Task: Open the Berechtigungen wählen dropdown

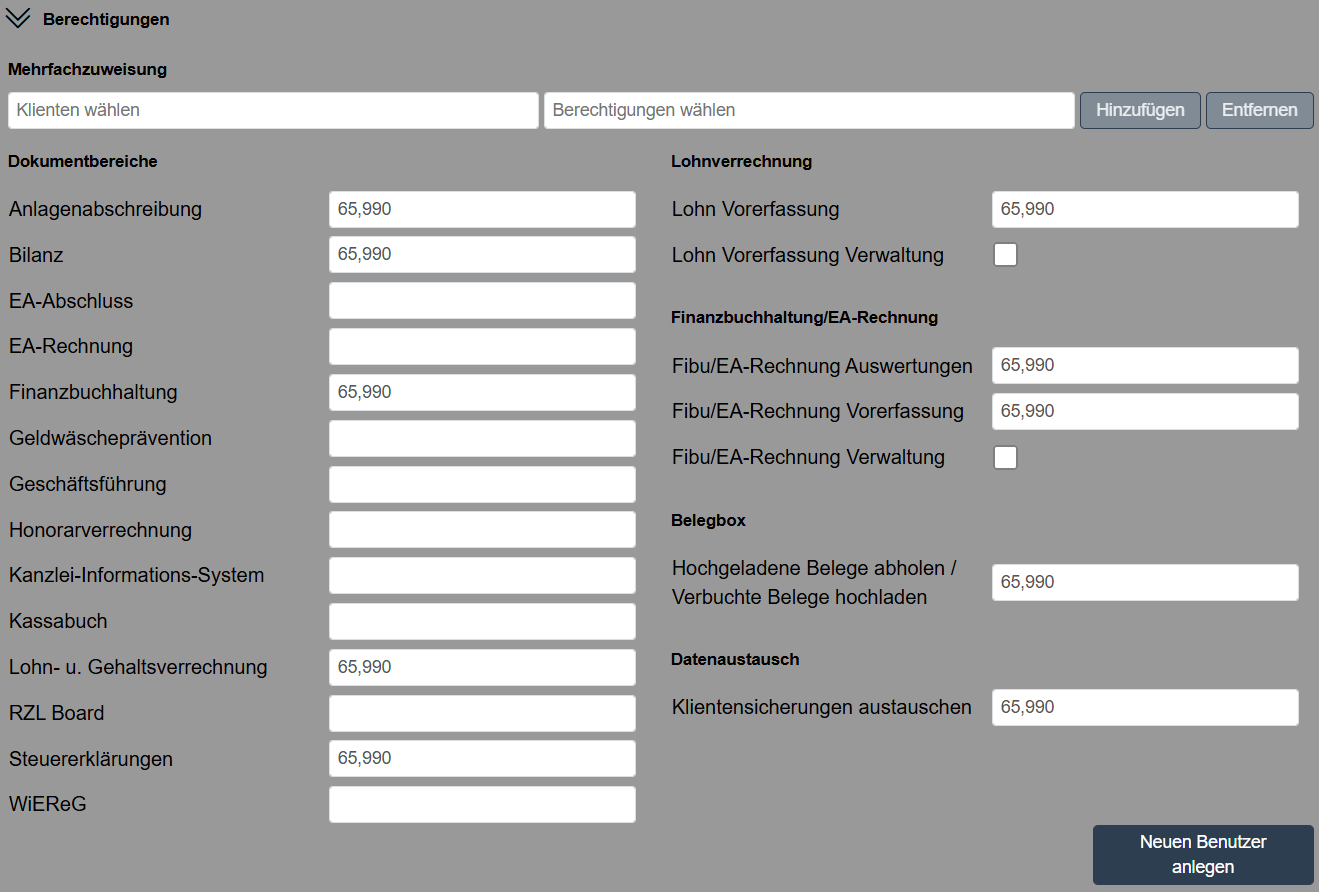Action: pos(808,110)
